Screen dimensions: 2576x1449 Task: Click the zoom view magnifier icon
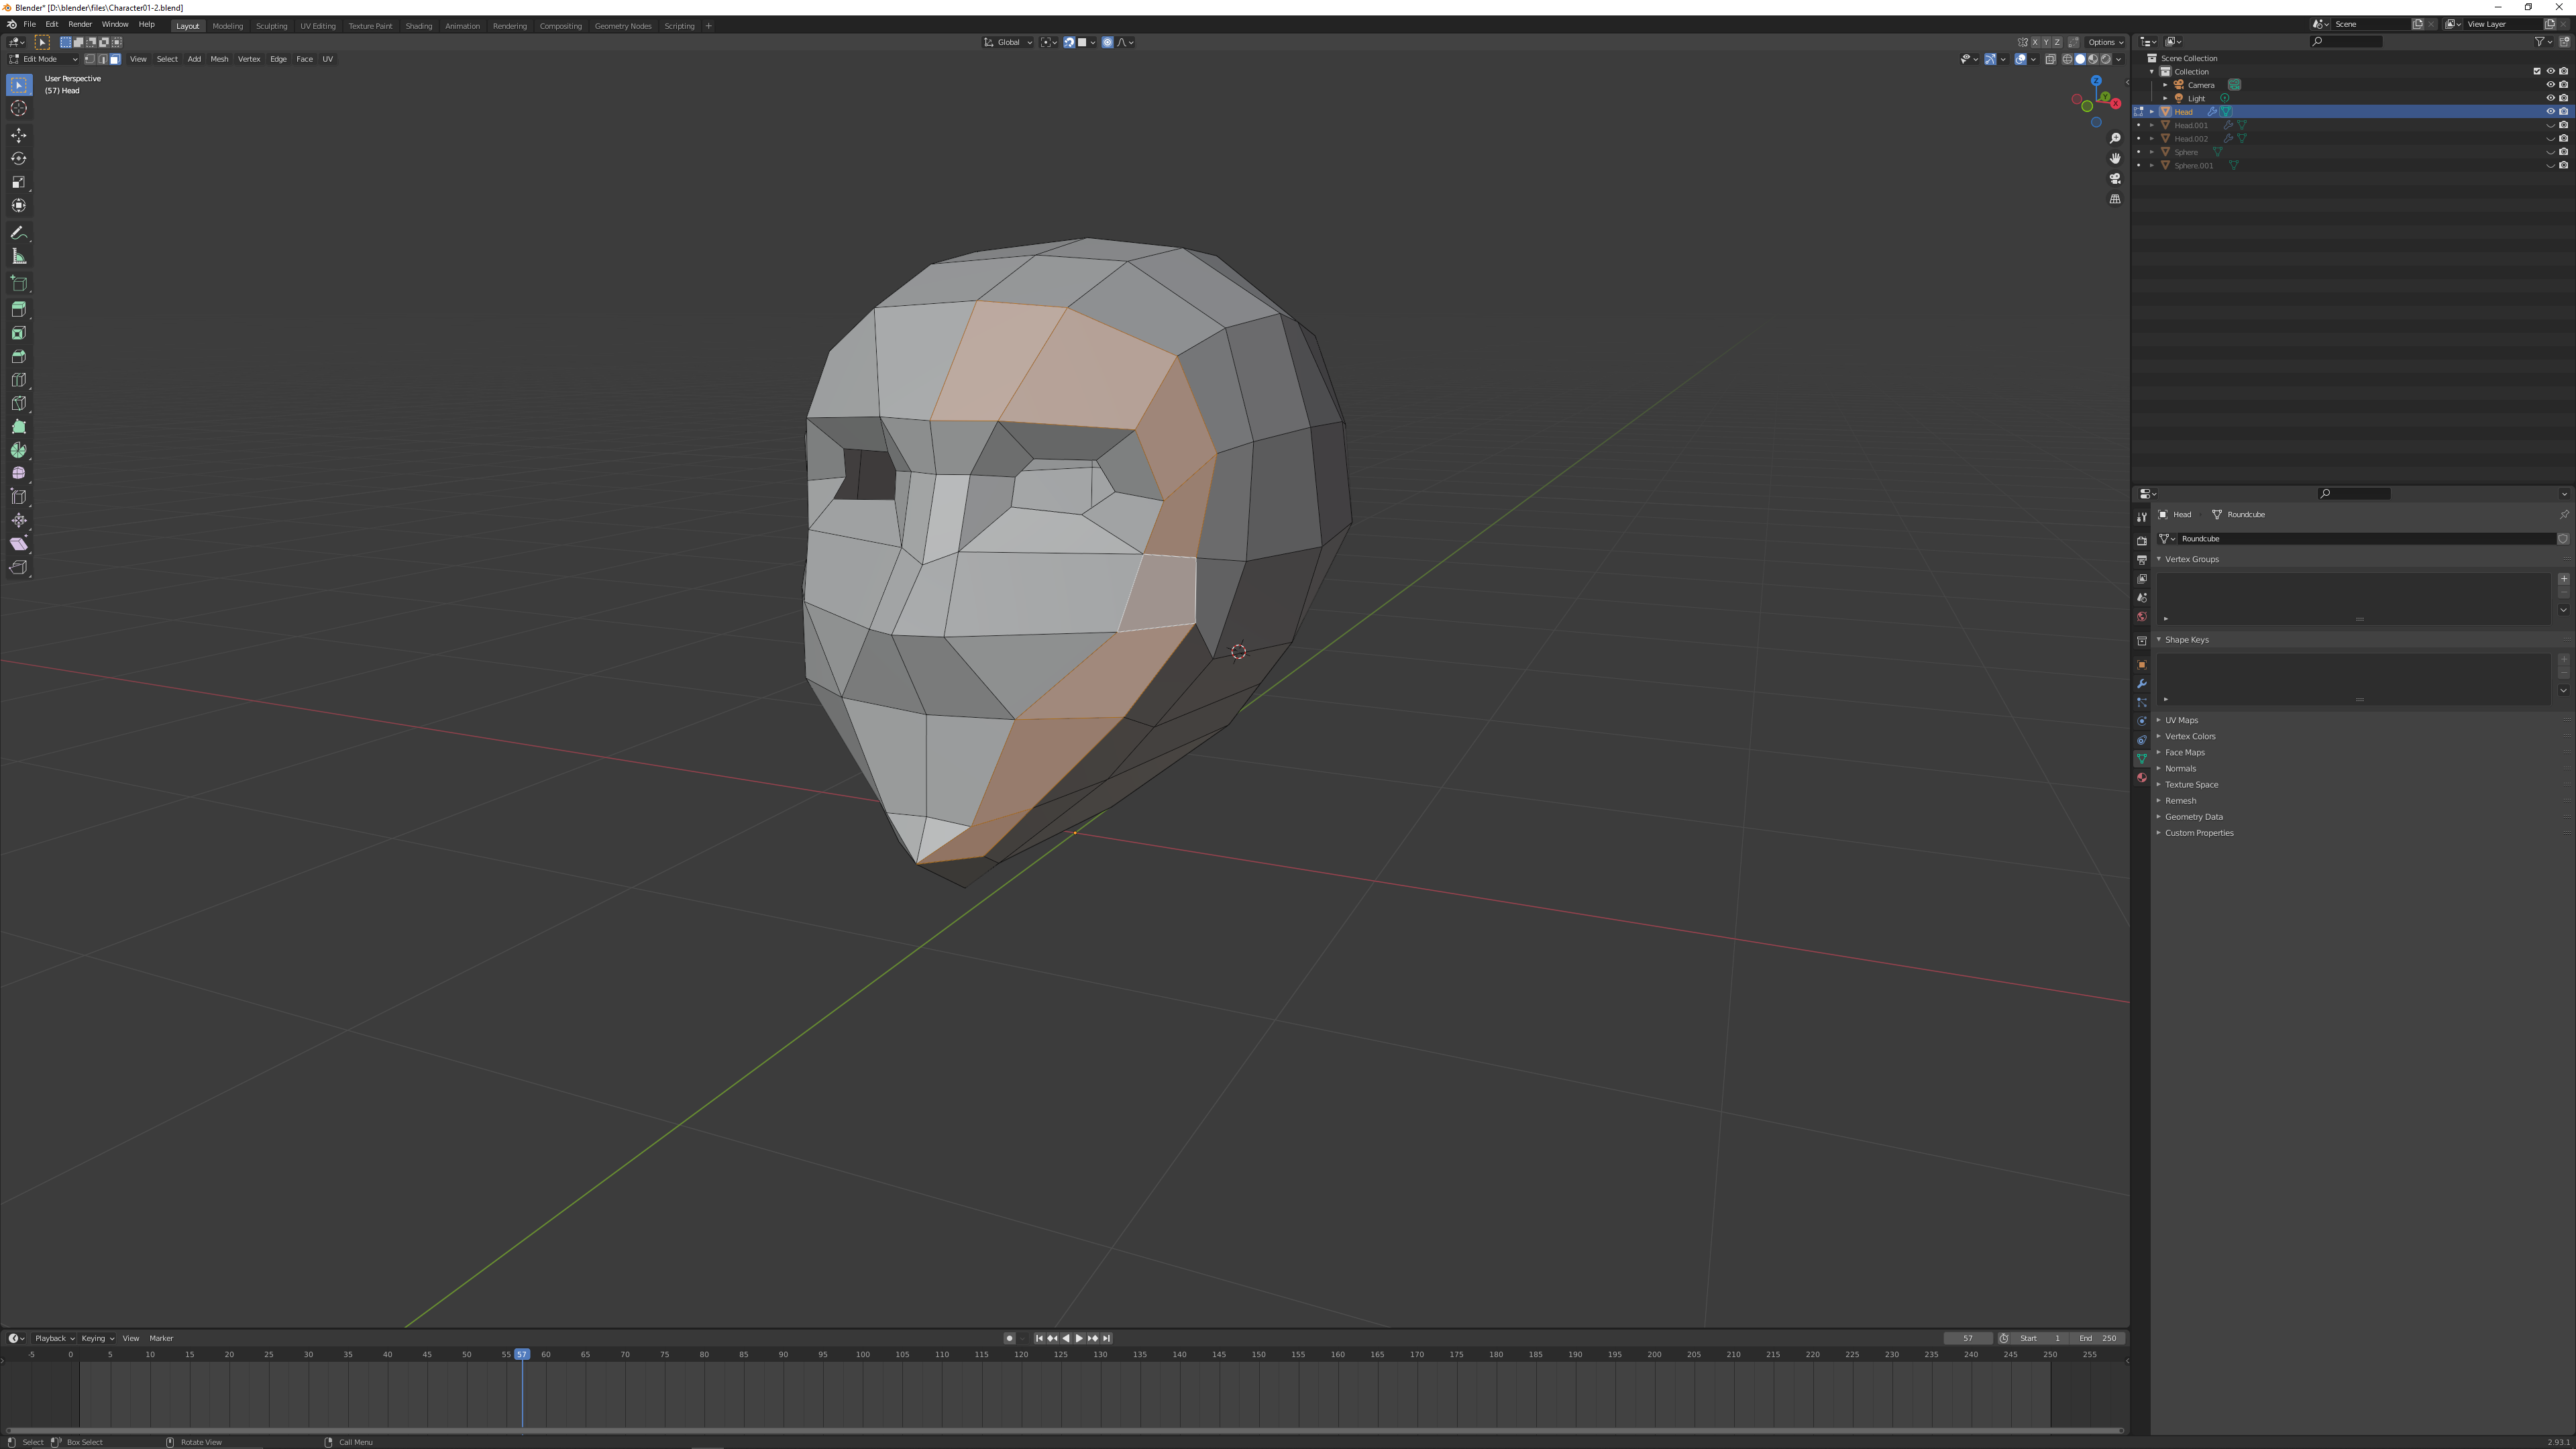[x=2115, y=138]
